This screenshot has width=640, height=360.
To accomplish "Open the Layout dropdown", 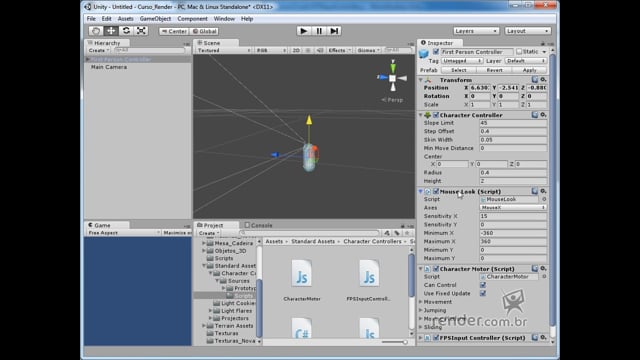I will pos(527,31).
